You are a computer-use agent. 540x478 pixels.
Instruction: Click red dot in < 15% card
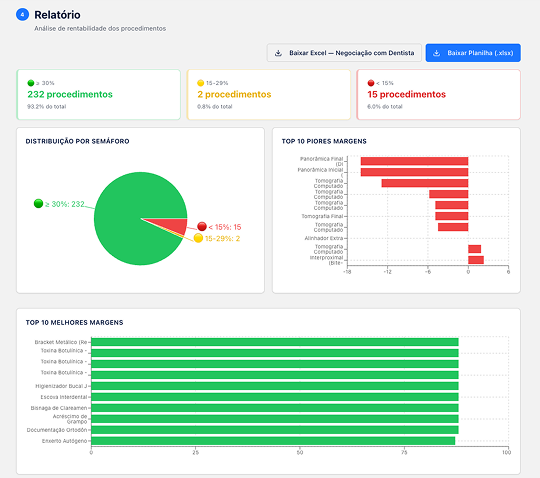point(371,83)
